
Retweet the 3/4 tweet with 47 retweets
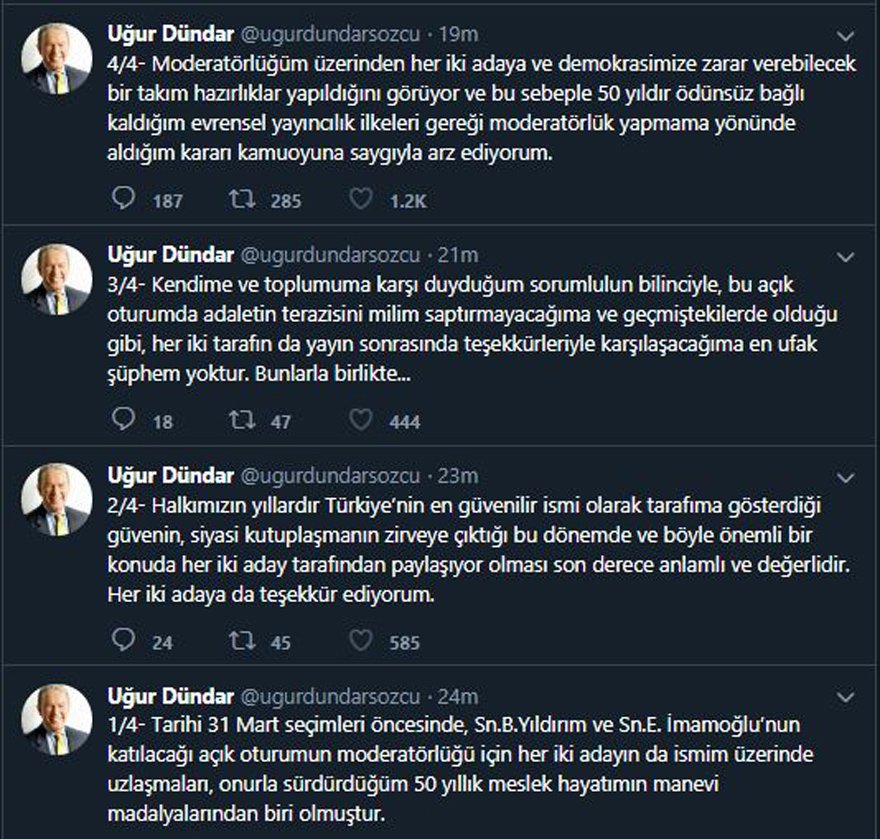tap(242, 420)
